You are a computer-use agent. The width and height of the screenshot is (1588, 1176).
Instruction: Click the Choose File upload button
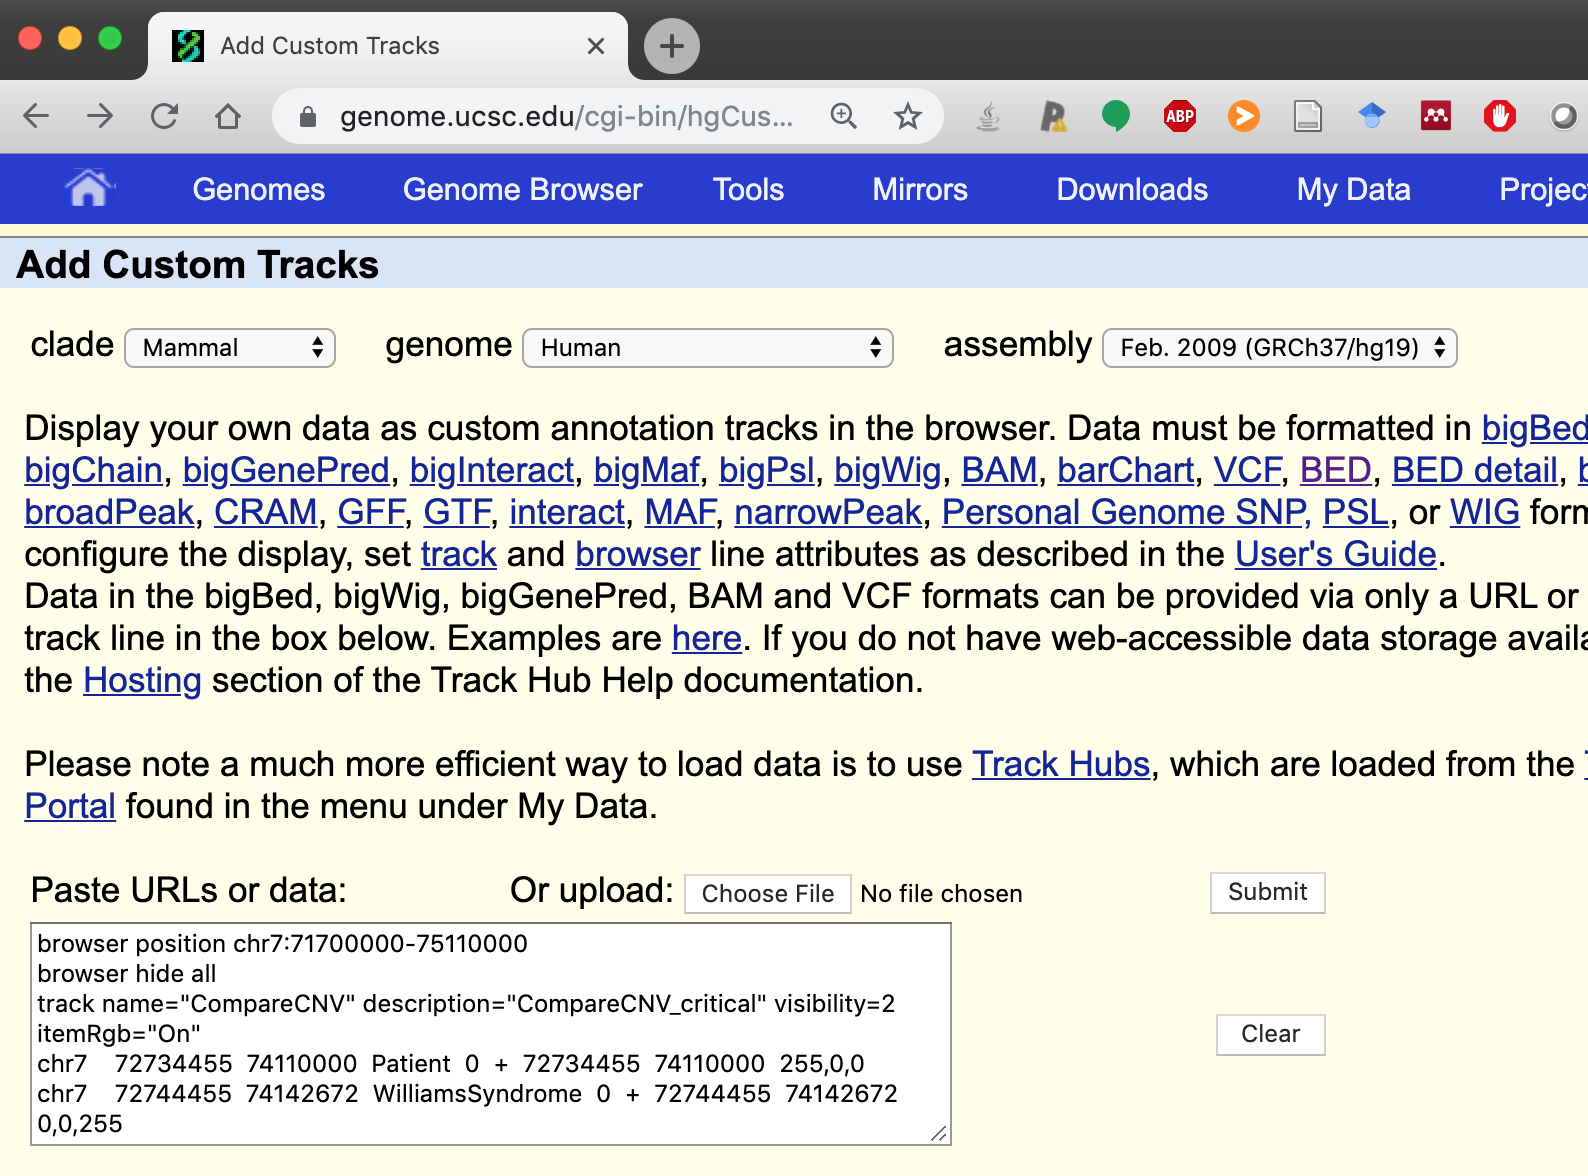point(768,894)
